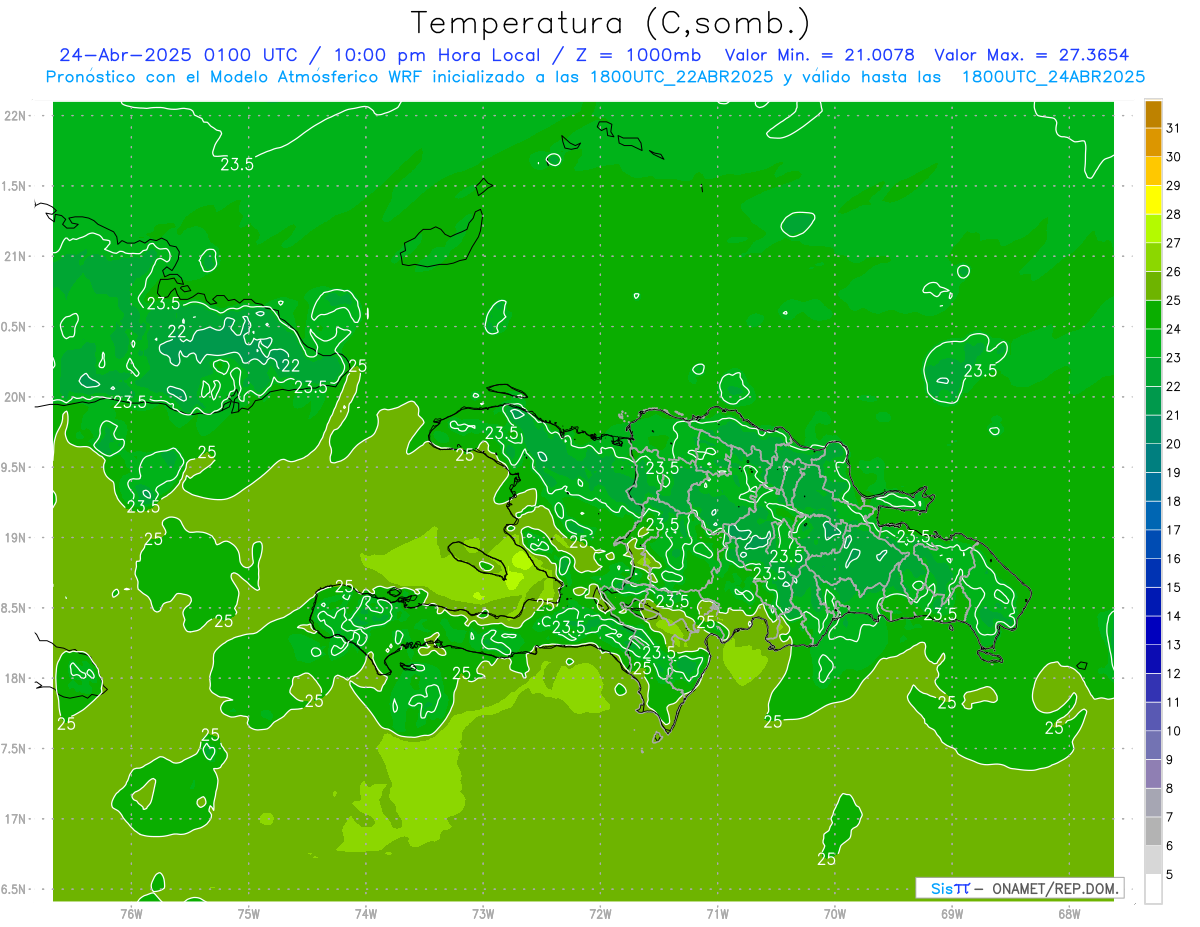Viewport: 1200px width, 927px height.
Task: Click the "24" color bar label
Action: coord(1174,329)
